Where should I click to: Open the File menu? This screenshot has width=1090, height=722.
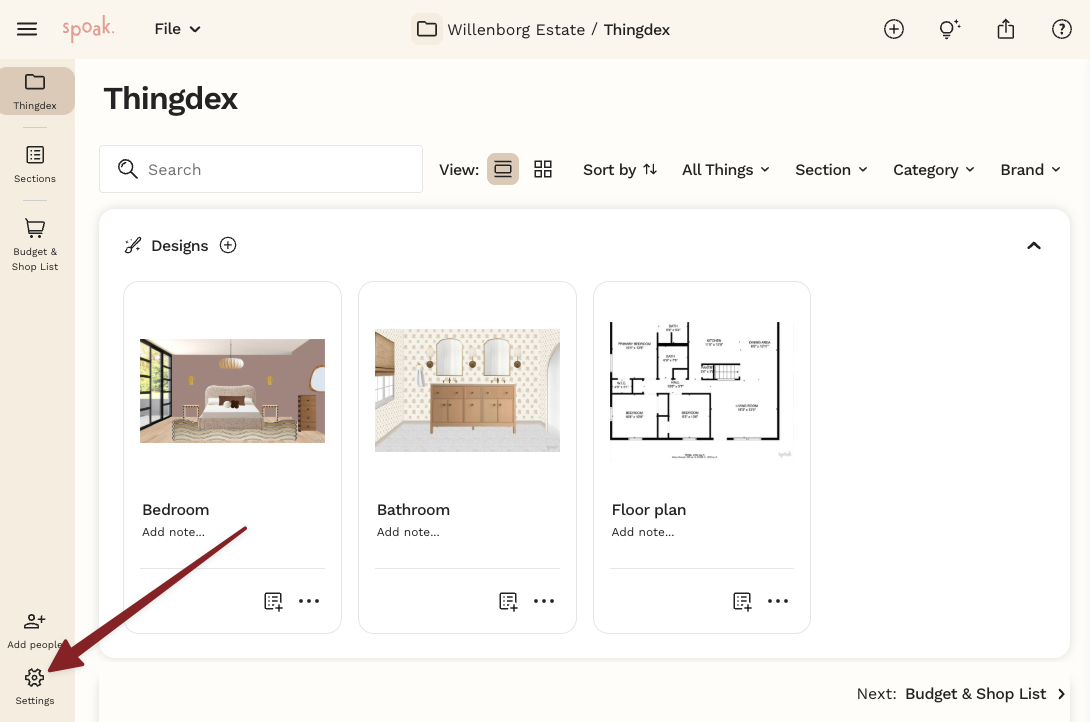[x=177, y=29]
